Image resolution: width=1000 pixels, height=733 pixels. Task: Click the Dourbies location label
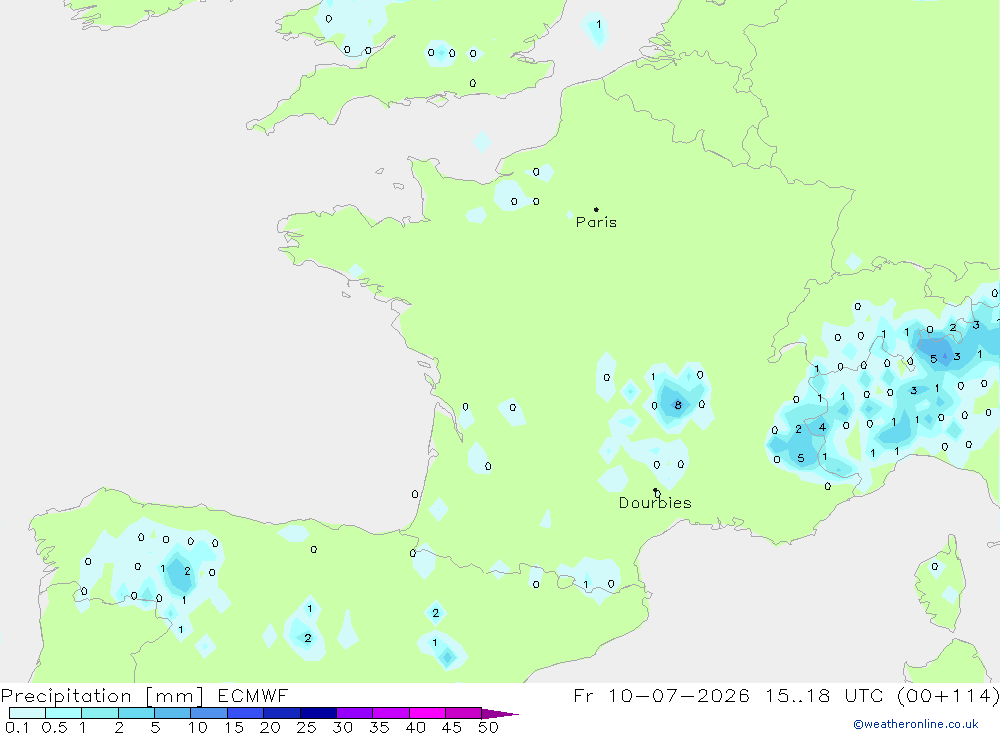click(655, 503)
